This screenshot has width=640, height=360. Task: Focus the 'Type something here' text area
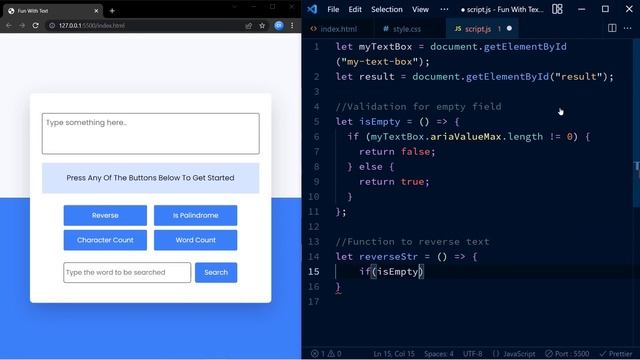tap(151, 133)
